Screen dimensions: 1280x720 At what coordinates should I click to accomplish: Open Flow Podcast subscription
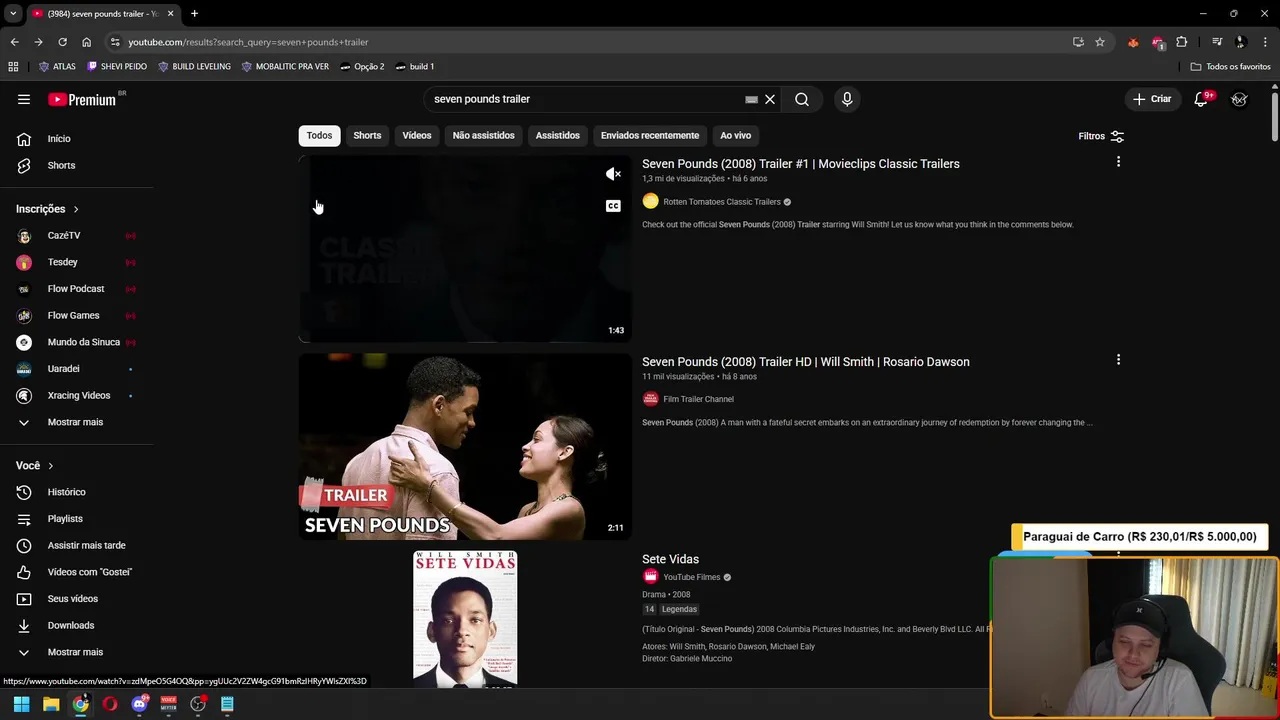[76, 289]
